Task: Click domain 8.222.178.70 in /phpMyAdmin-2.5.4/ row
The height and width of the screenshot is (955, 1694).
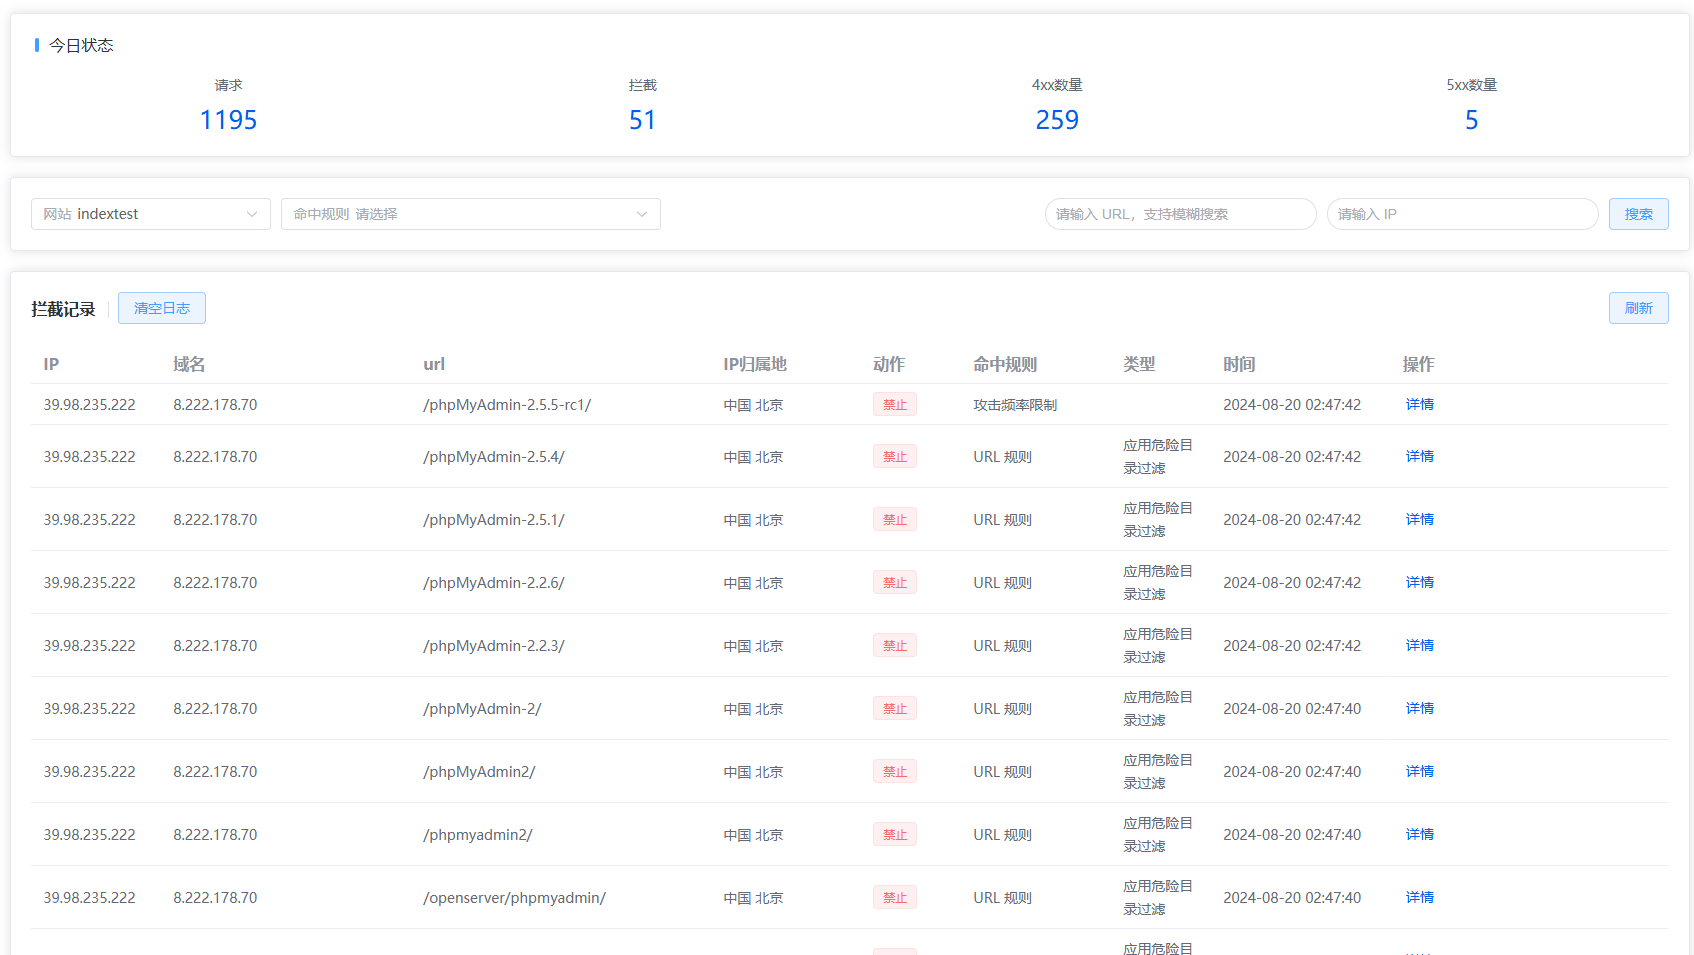Action: click(x=215, y=456)
